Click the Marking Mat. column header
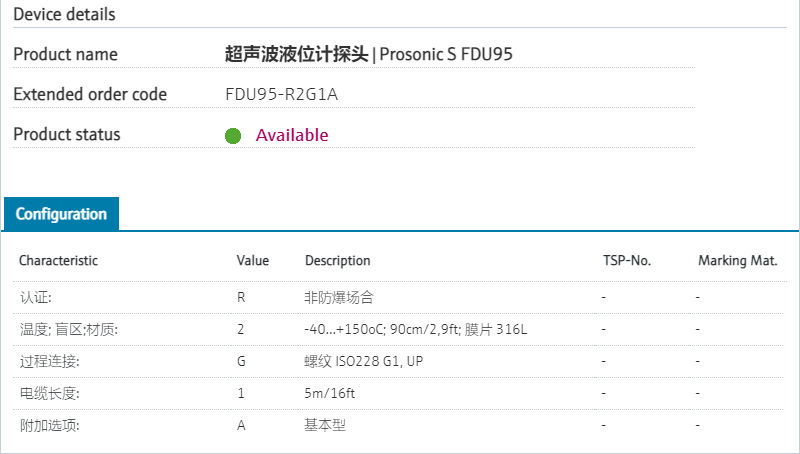This screenshot has height=454, width=800. (x=737, y=261)
